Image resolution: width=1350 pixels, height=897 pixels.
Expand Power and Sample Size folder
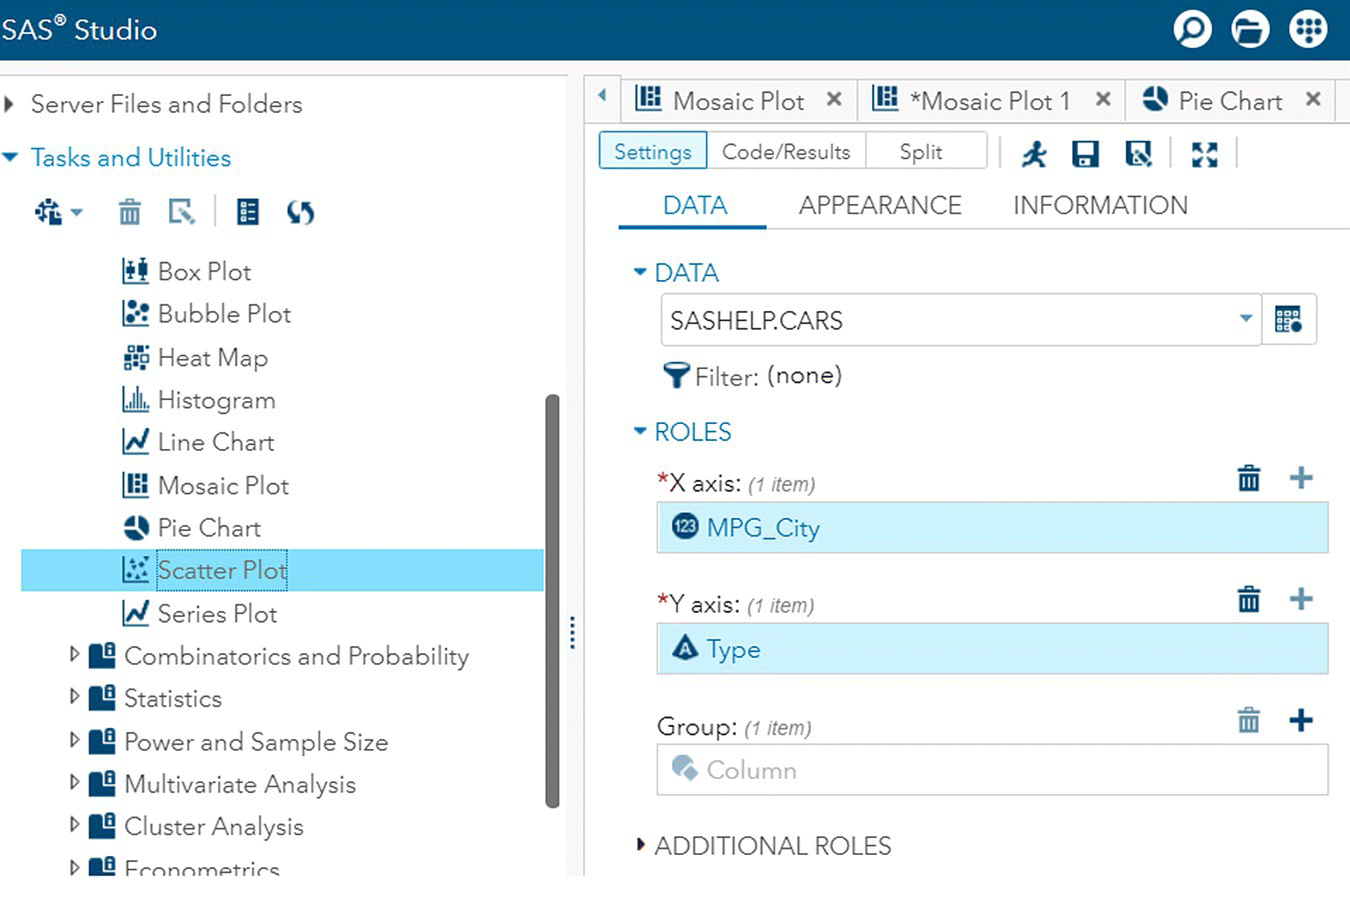(74, 740)
